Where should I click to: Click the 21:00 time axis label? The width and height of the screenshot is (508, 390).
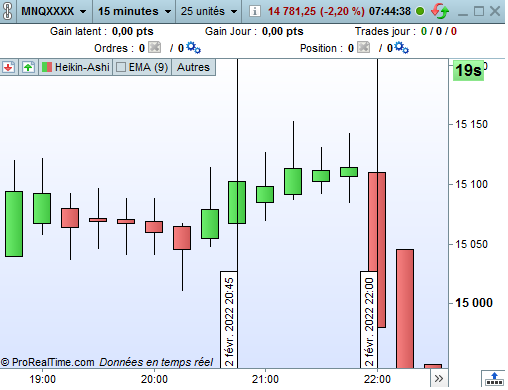coord(265,379)
